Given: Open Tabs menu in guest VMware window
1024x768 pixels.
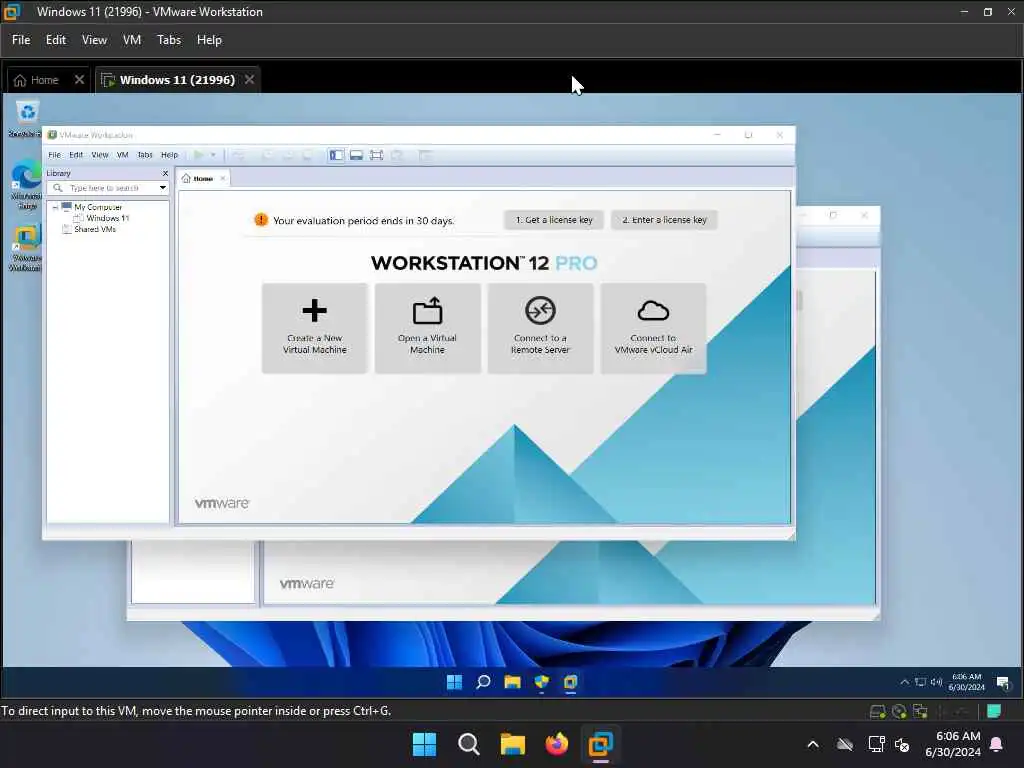Looking at the screenshot, I should [x=145, y=155].
